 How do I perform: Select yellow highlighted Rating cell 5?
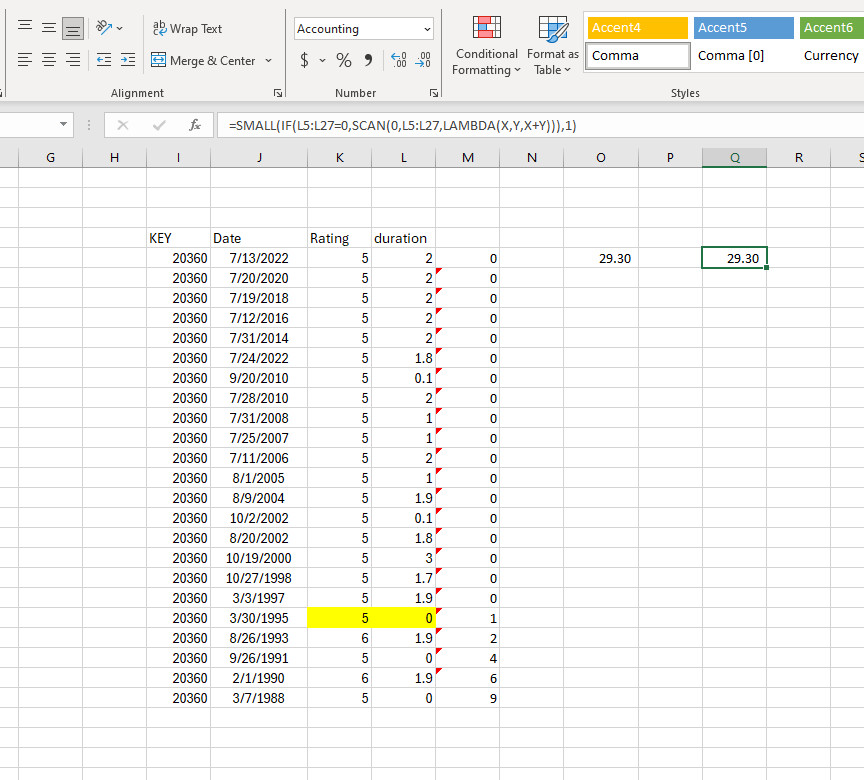(x=339, y=618)
